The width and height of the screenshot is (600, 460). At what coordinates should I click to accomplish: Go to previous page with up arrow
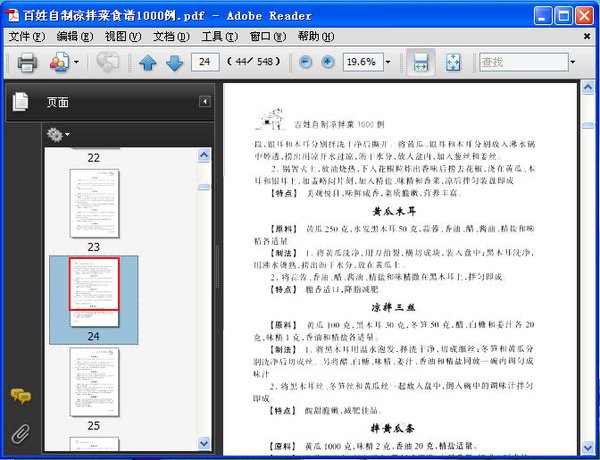pyautogui.click(x=148, y=63)
